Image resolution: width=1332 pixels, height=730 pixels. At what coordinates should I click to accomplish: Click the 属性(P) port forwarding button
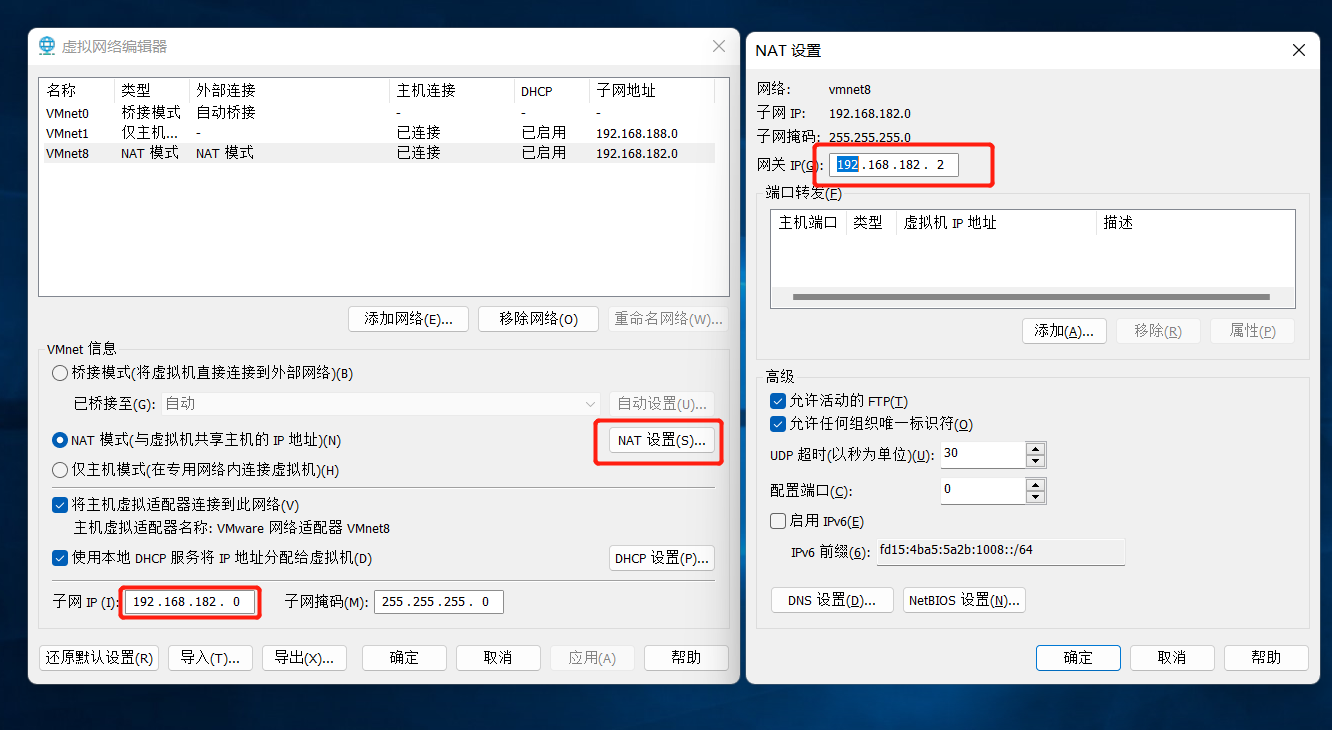pos(1252,331)
